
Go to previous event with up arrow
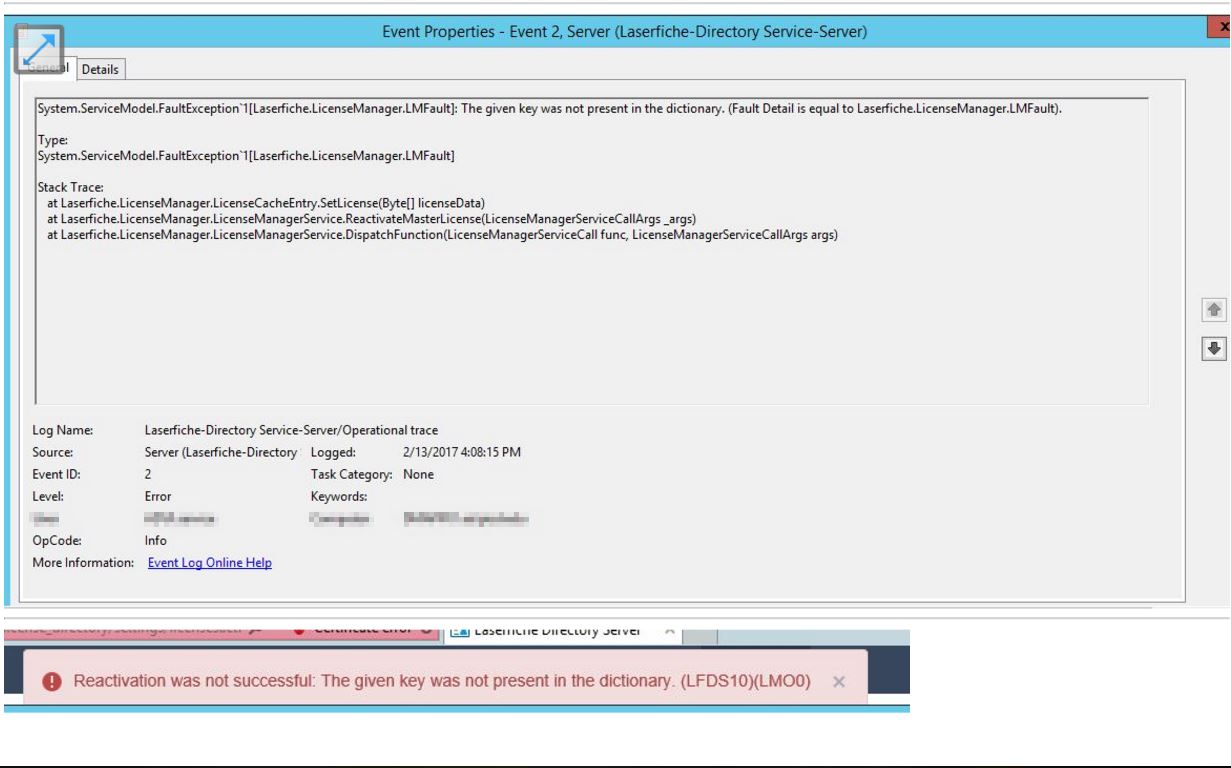(x=1214, y=311)
